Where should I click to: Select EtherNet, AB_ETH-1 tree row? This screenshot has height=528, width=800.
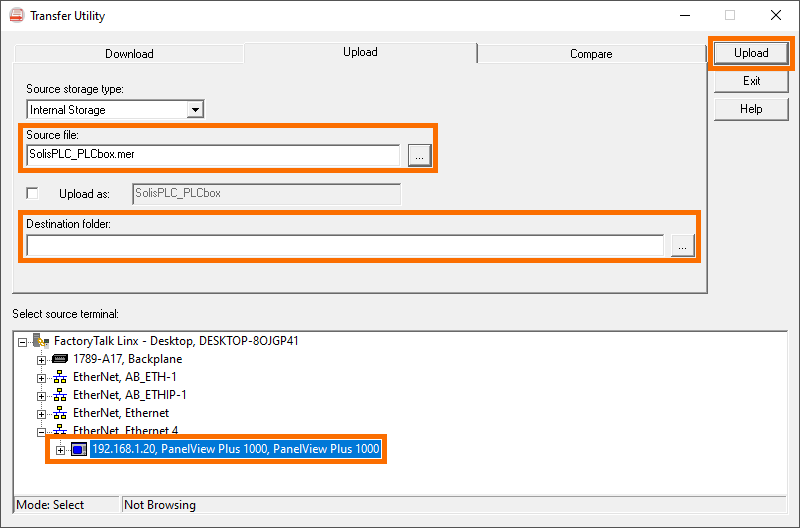point(124,377)
